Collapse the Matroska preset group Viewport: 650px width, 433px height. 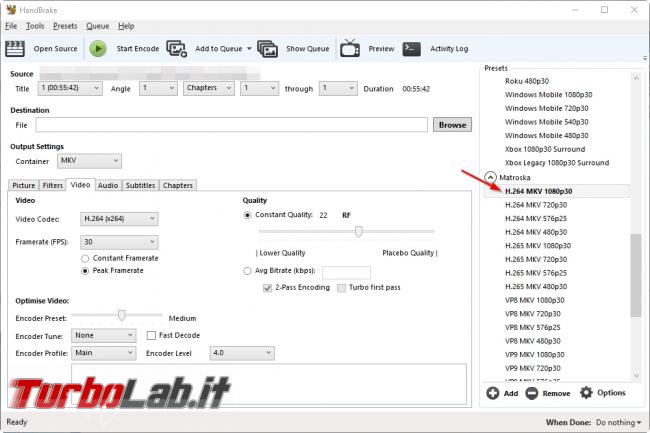(x=490, y=178)
